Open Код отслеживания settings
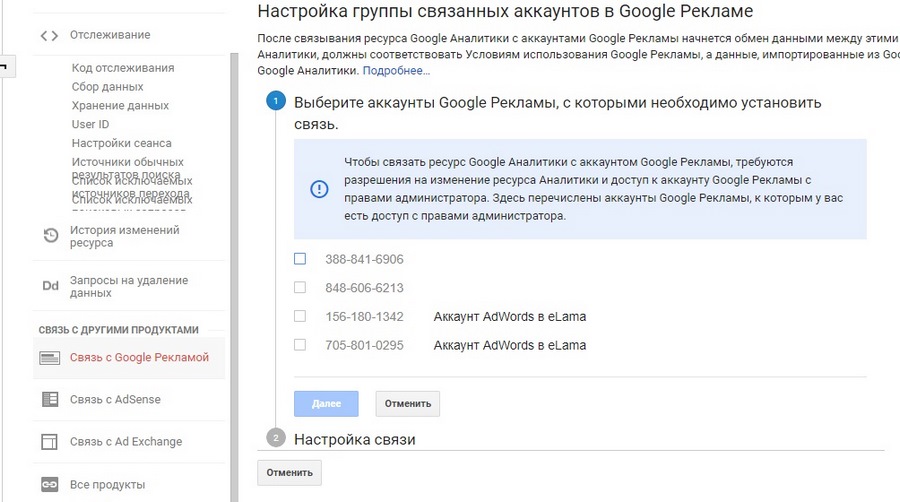Image resolution: width=900 pixels, height=502 pixels. tap(123, 68)
